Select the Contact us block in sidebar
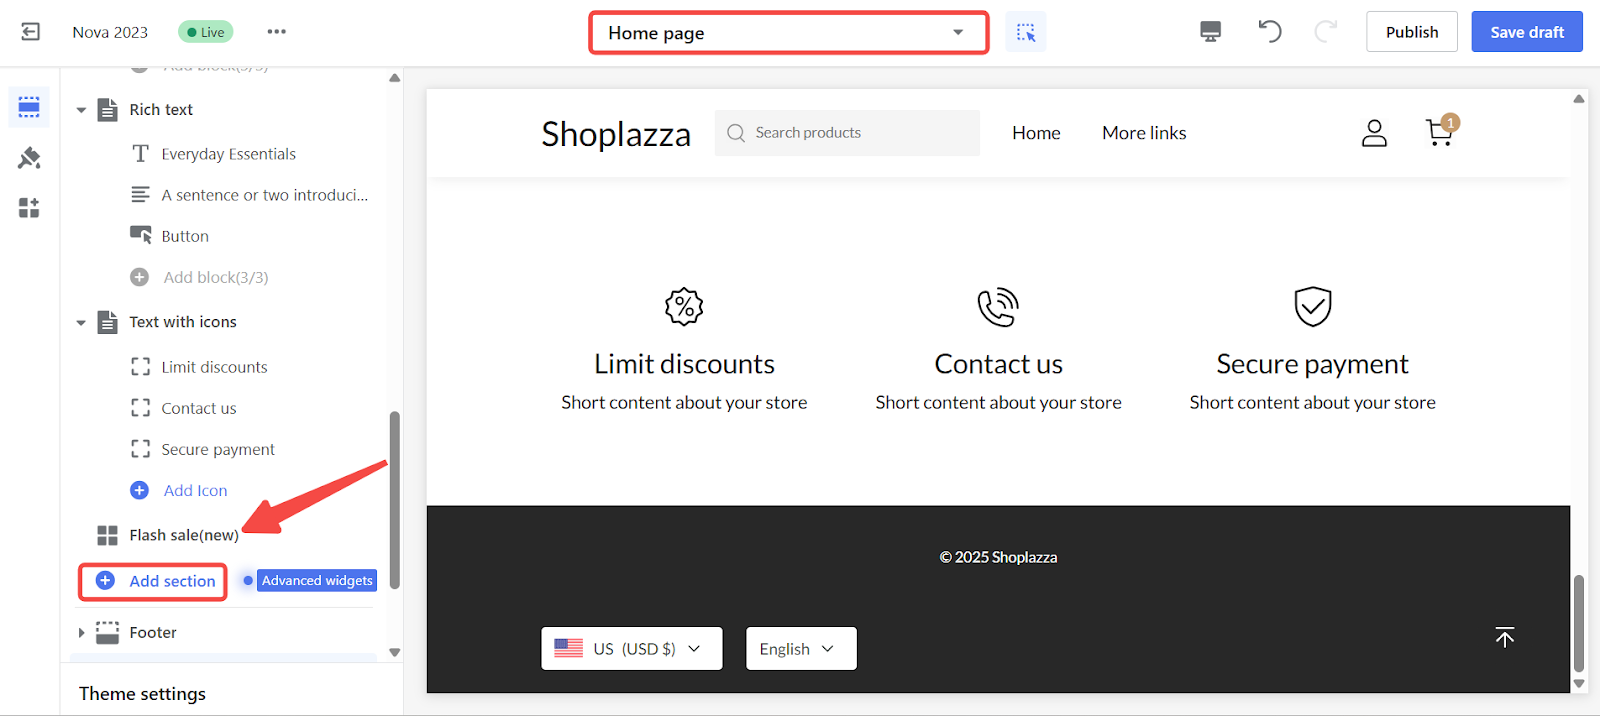 [x=199, y=408]
